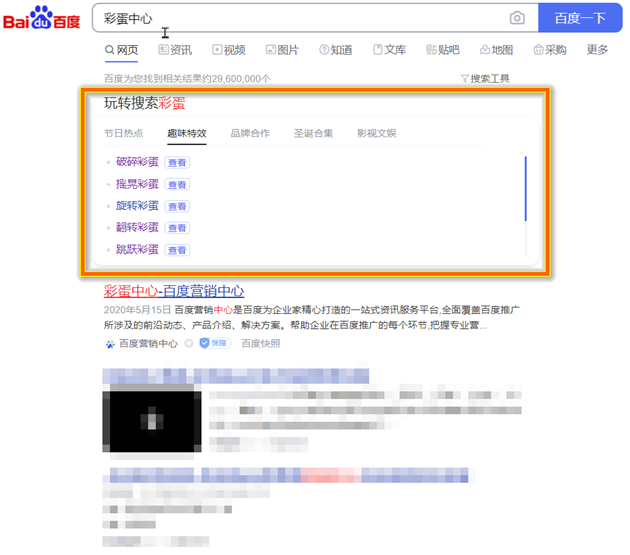
Task: Select the 影视文娱 easter egg tab
Action: pyautogui.click(x=376, y=133)
